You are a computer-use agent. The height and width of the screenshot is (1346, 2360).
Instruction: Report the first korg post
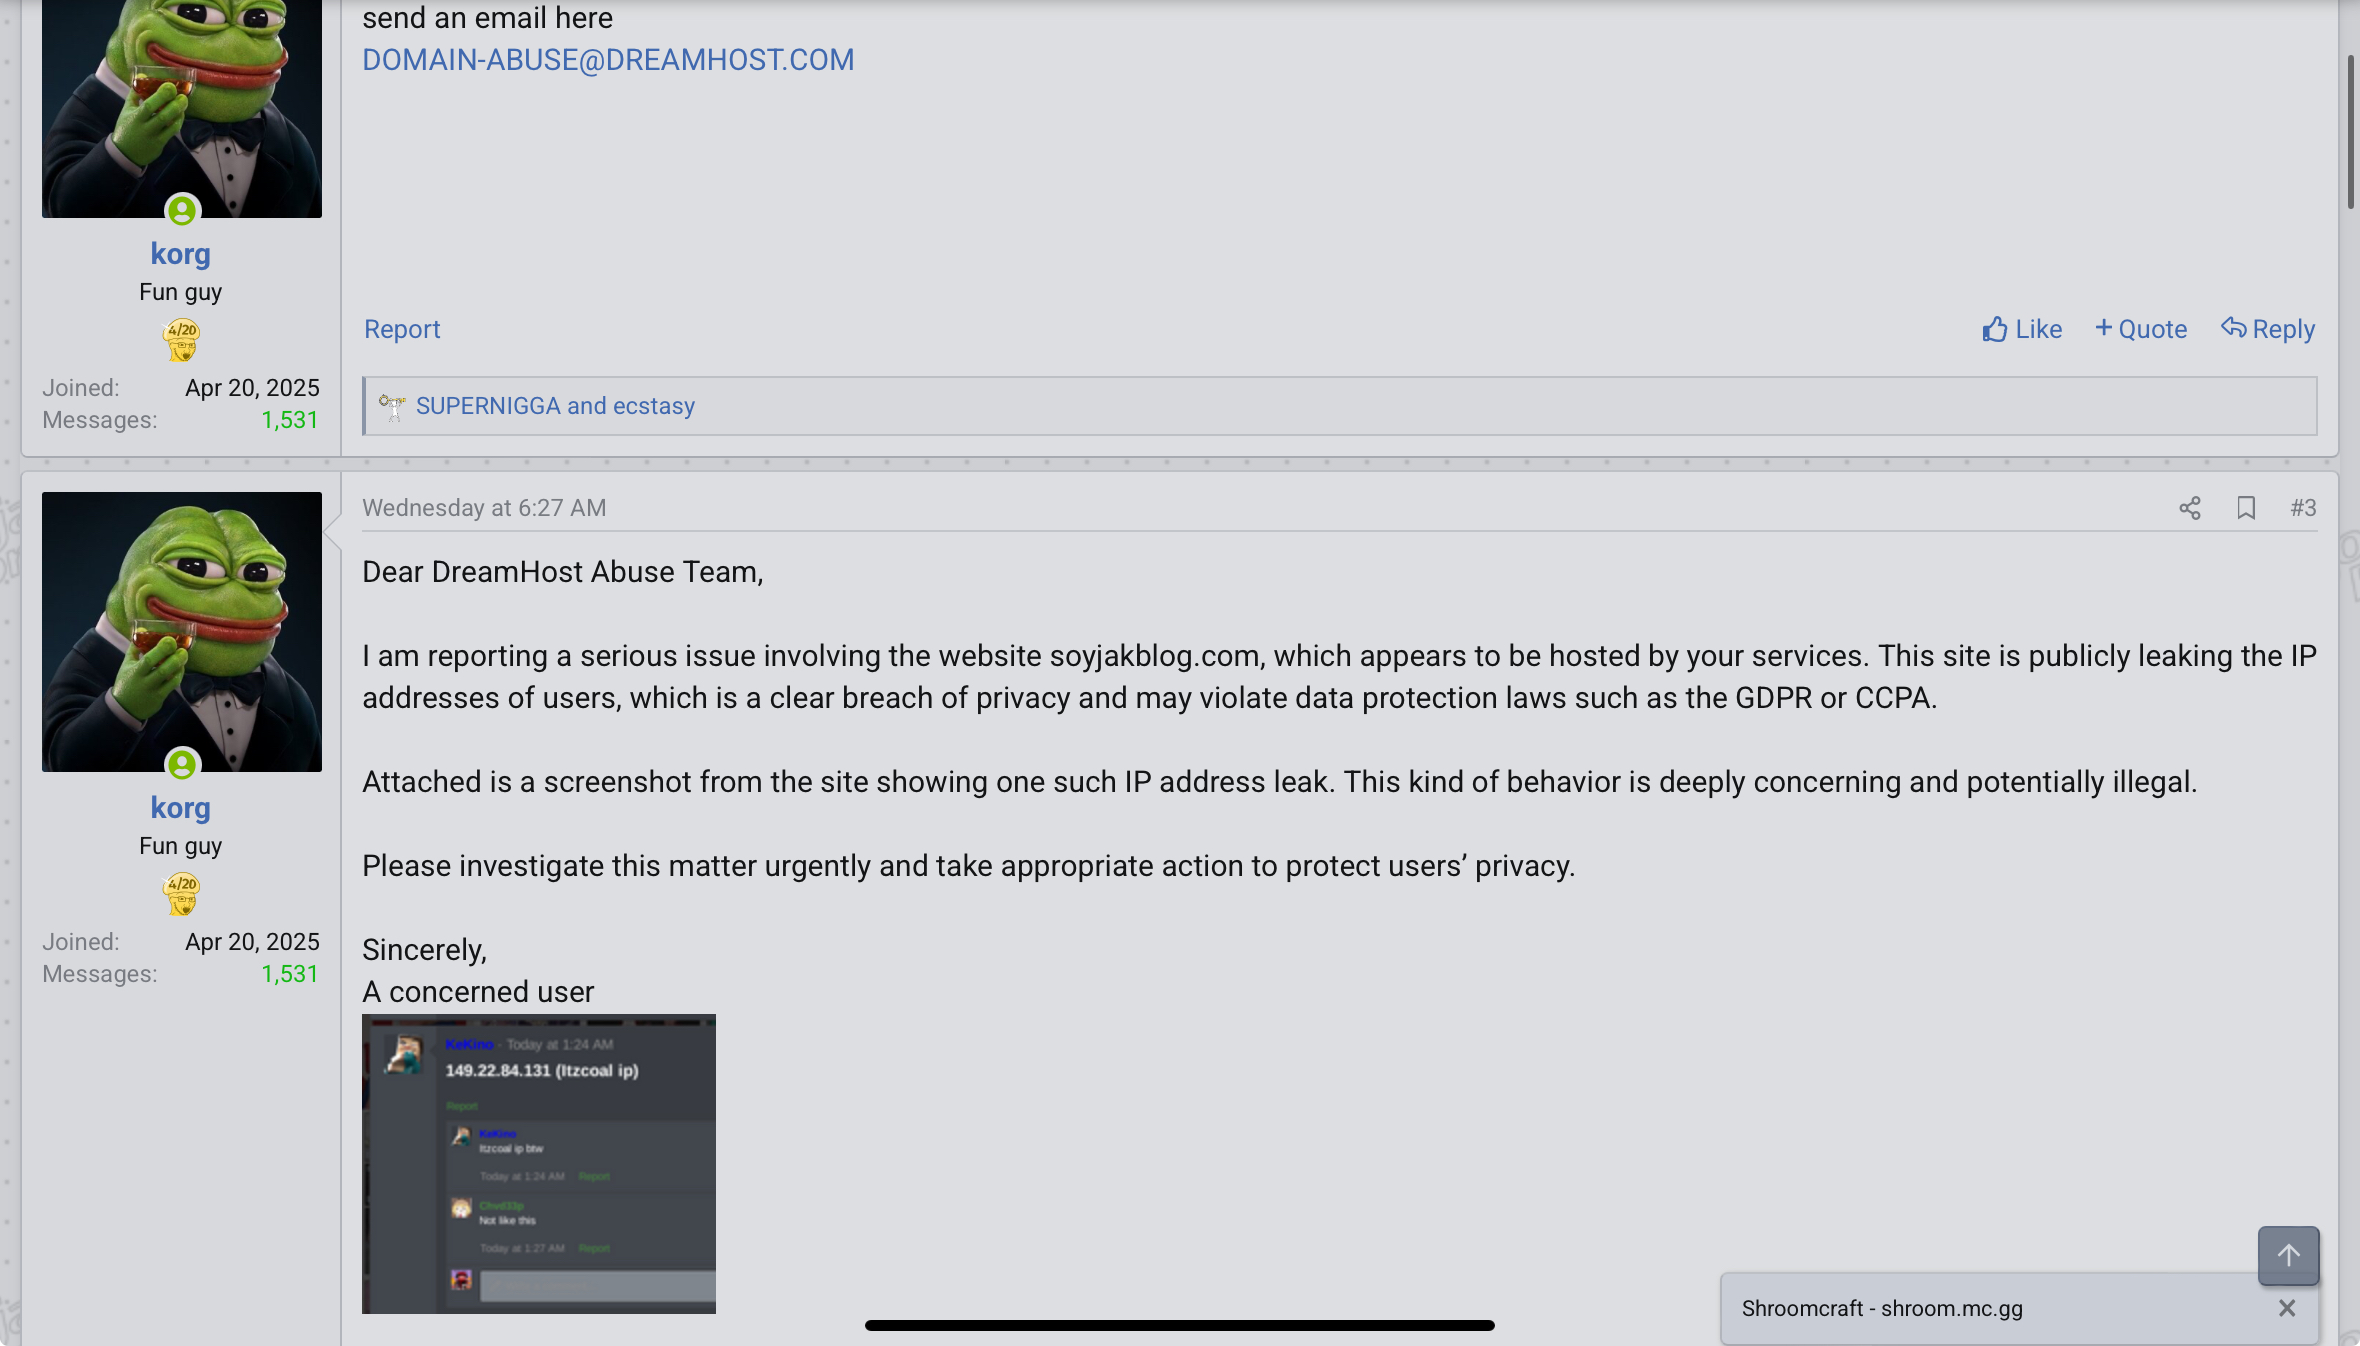click(x=402, y=329)
